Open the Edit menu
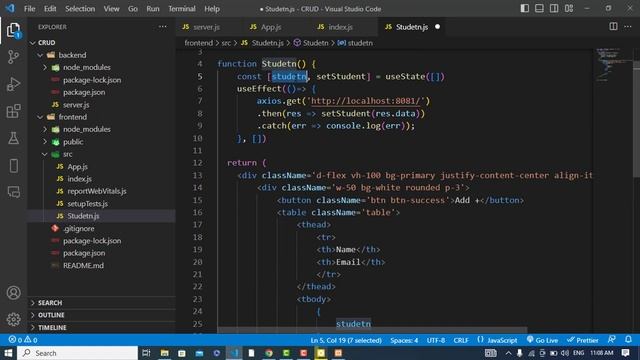 (x=50, y=9)
